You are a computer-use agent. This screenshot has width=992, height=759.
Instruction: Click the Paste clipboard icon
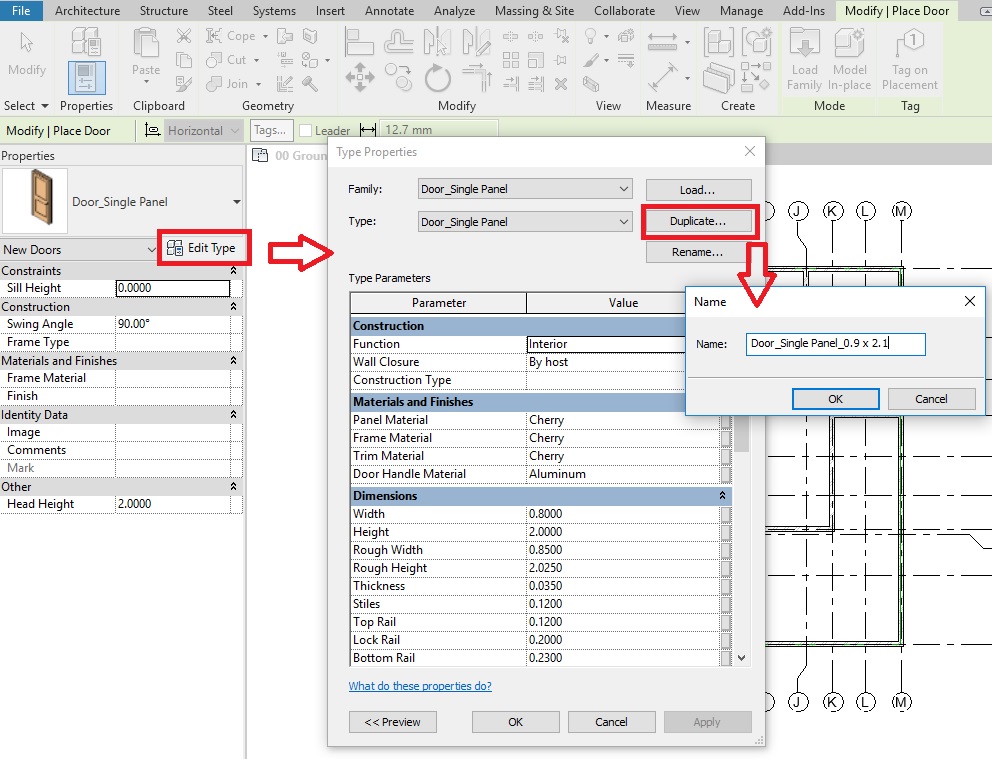(146, 46)
